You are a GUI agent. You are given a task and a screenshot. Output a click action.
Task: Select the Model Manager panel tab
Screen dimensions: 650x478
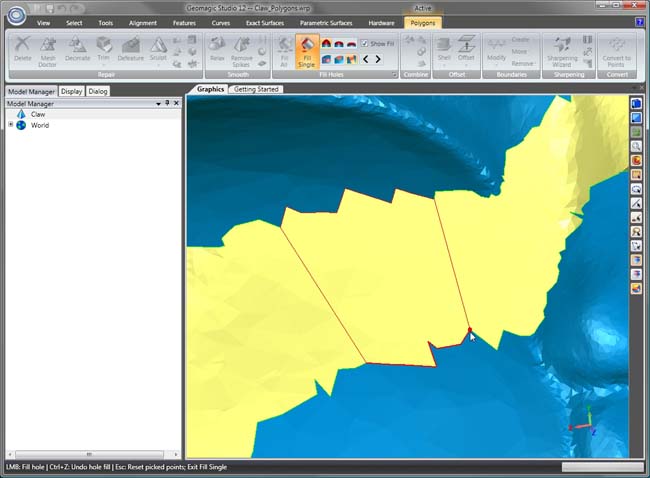(x=32, y=92)
